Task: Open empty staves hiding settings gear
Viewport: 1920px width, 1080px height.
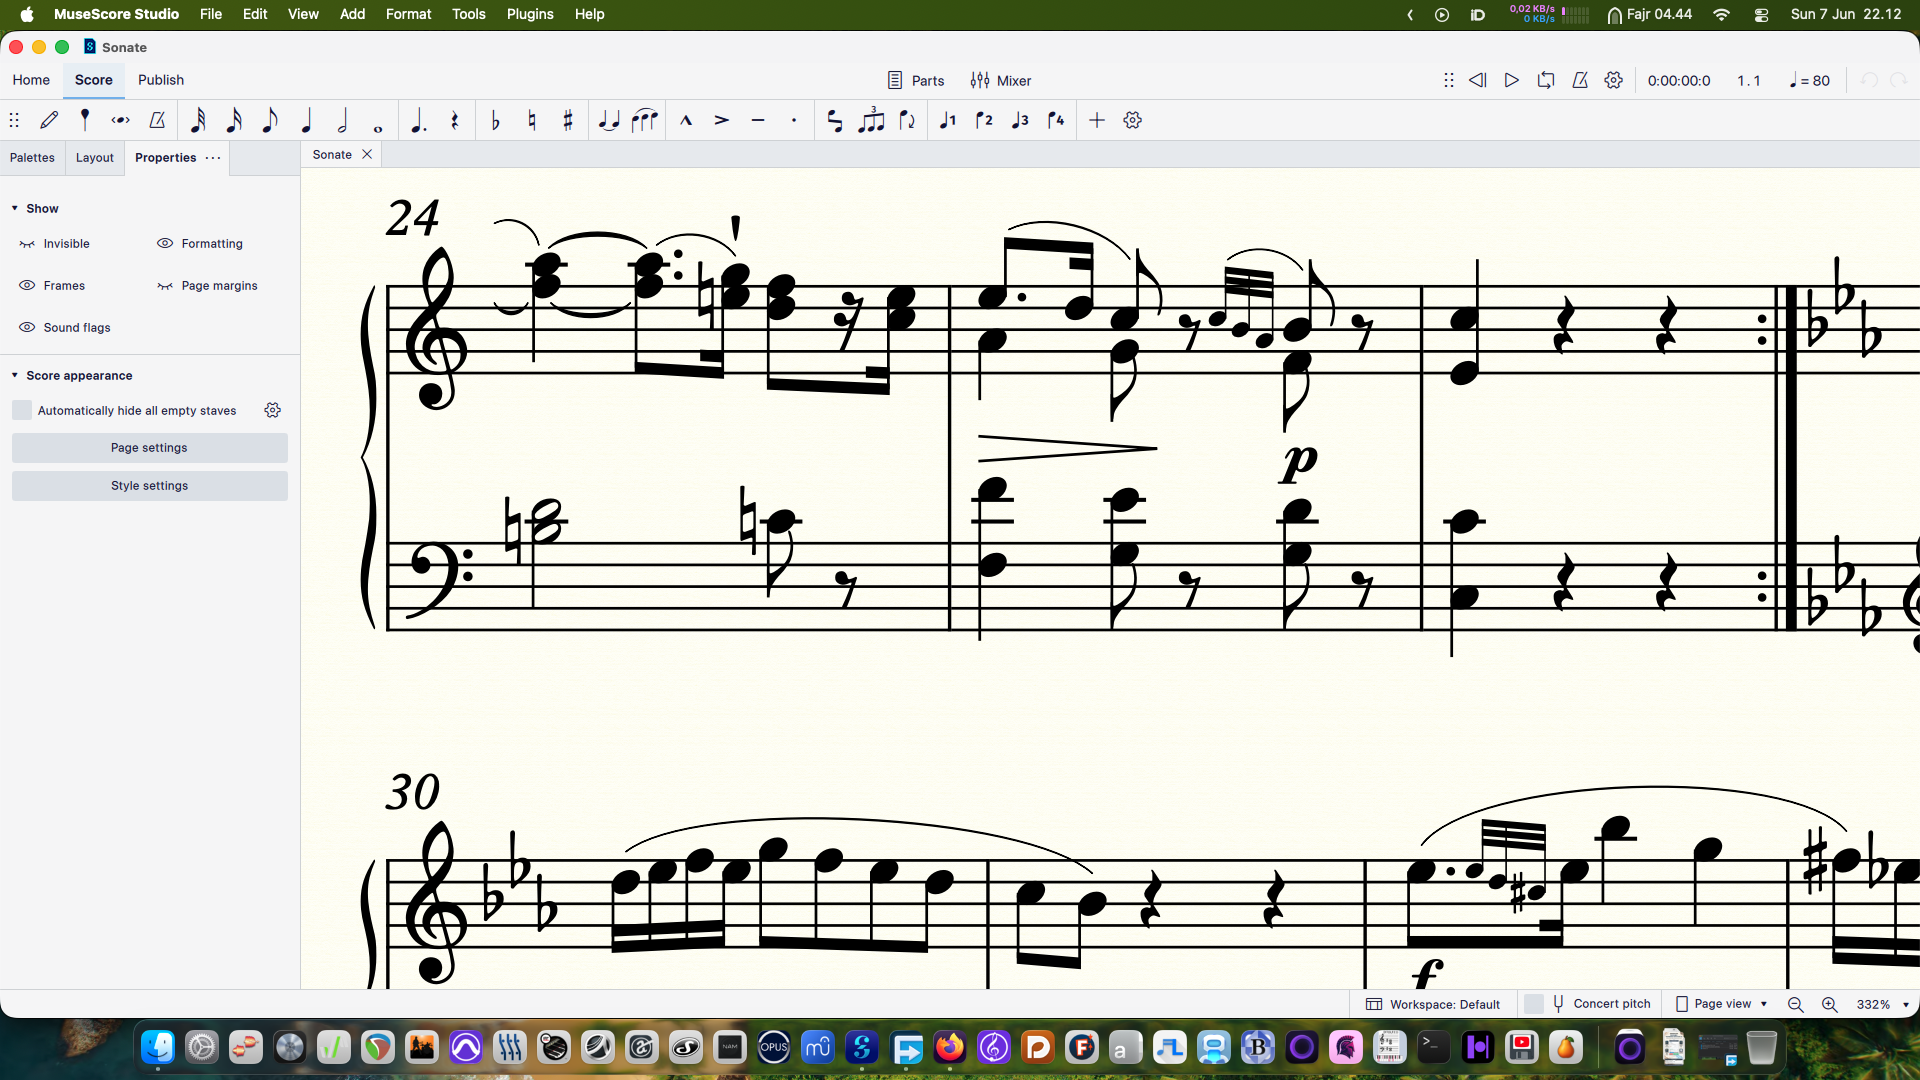Action: pos(273,410)
